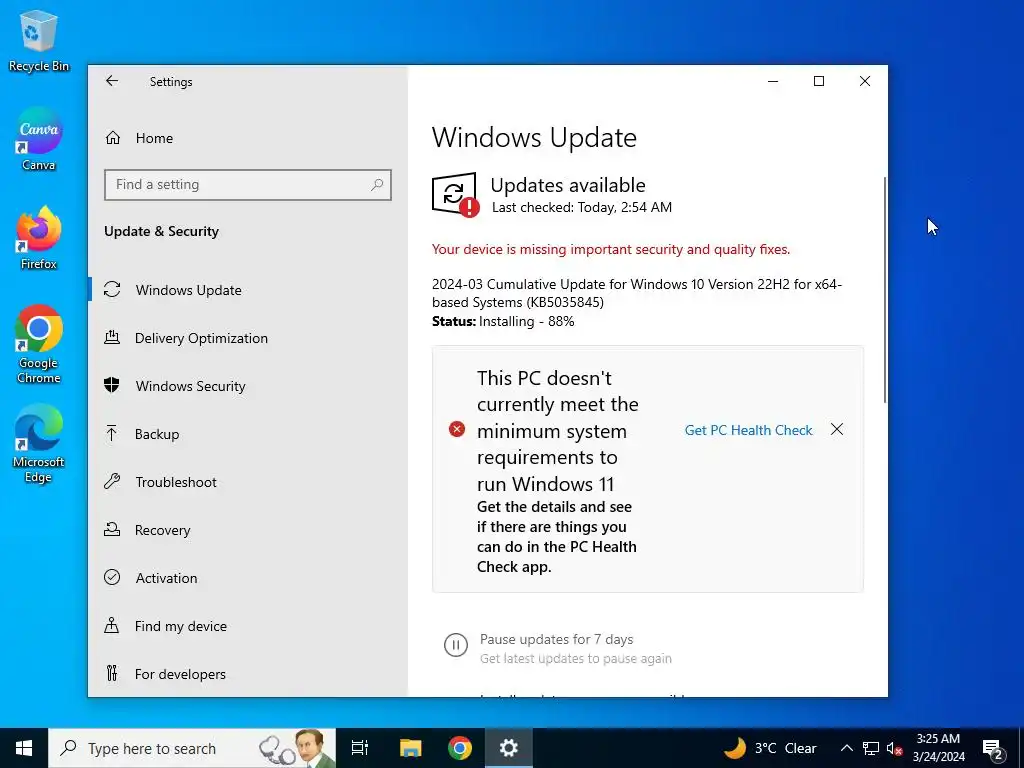Select the Canva desktop shortcut
This screenshot has width=1024, height=768.
tap(39, 140)
